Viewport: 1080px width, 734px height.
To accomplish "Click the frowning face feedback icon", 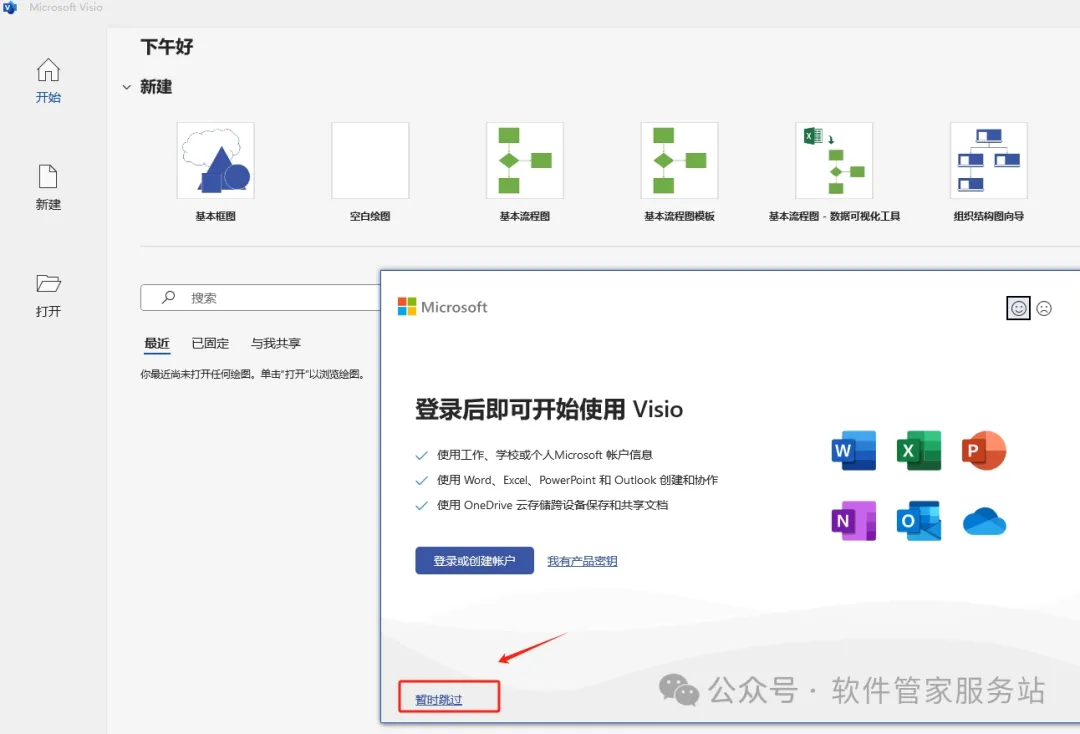I will click(x=1044, y=308).
